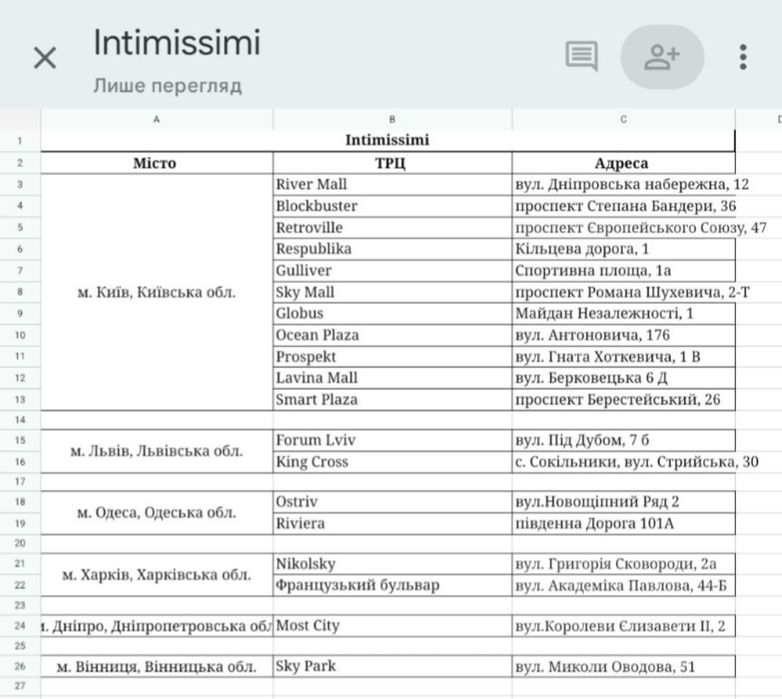Image resolution: width=782 pixels, height=699 pixels.
Task: Select the Riviera cell
Action: click(392, 524)
